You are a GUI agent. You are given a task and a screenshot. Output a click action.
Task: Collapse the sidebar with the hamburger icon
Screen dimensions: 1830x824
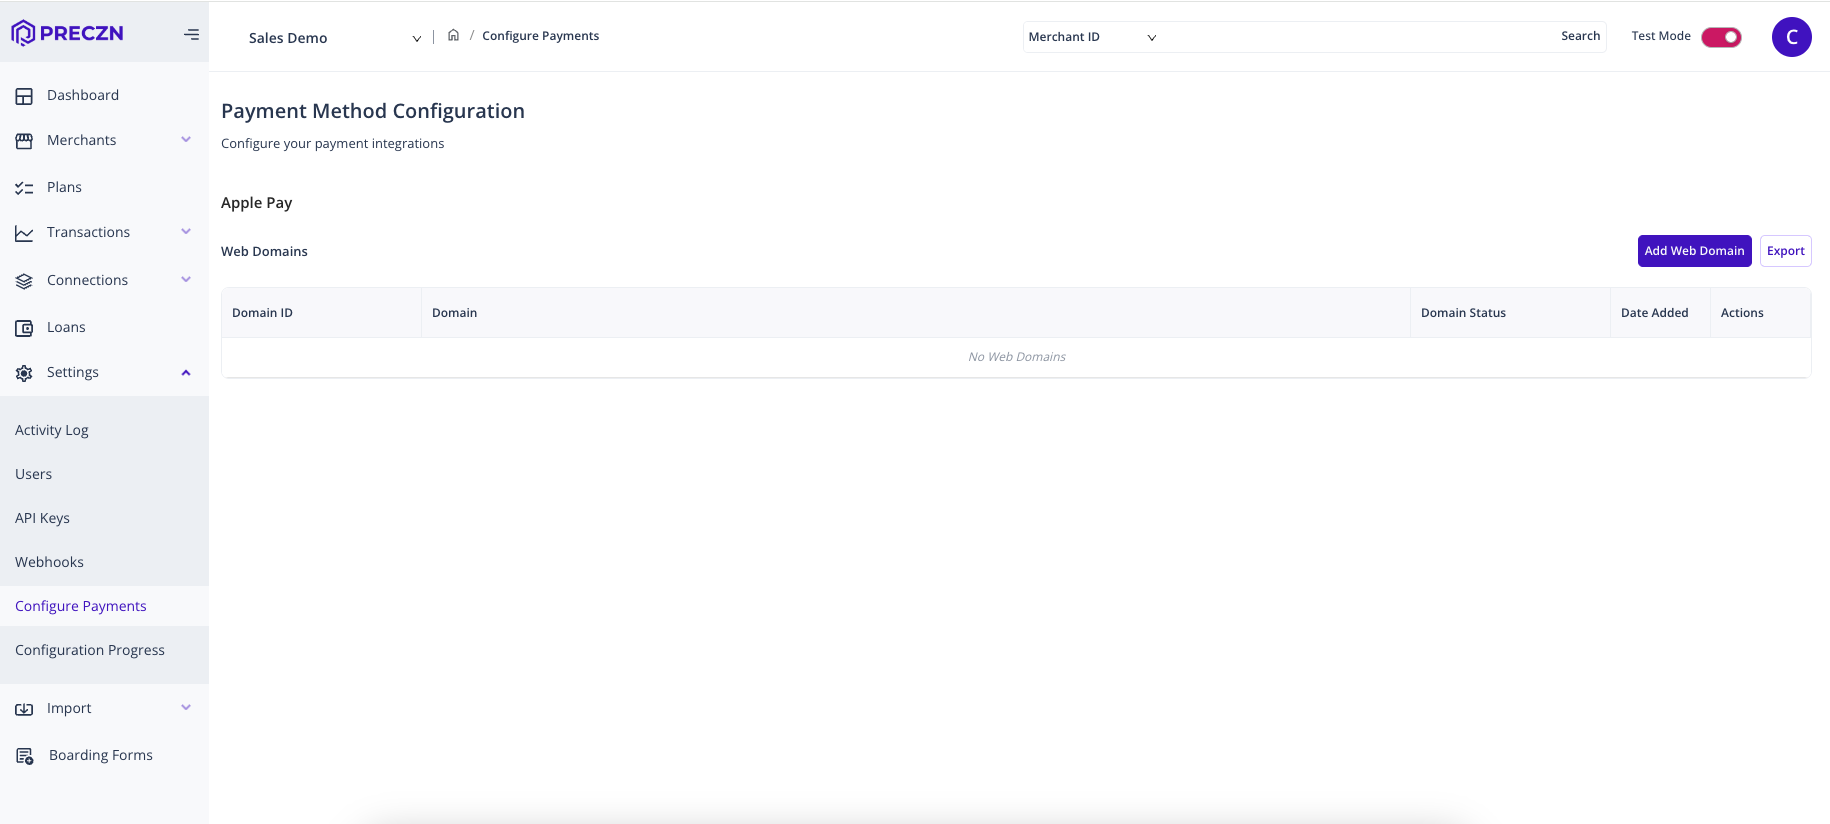click(x=191, y=35)
